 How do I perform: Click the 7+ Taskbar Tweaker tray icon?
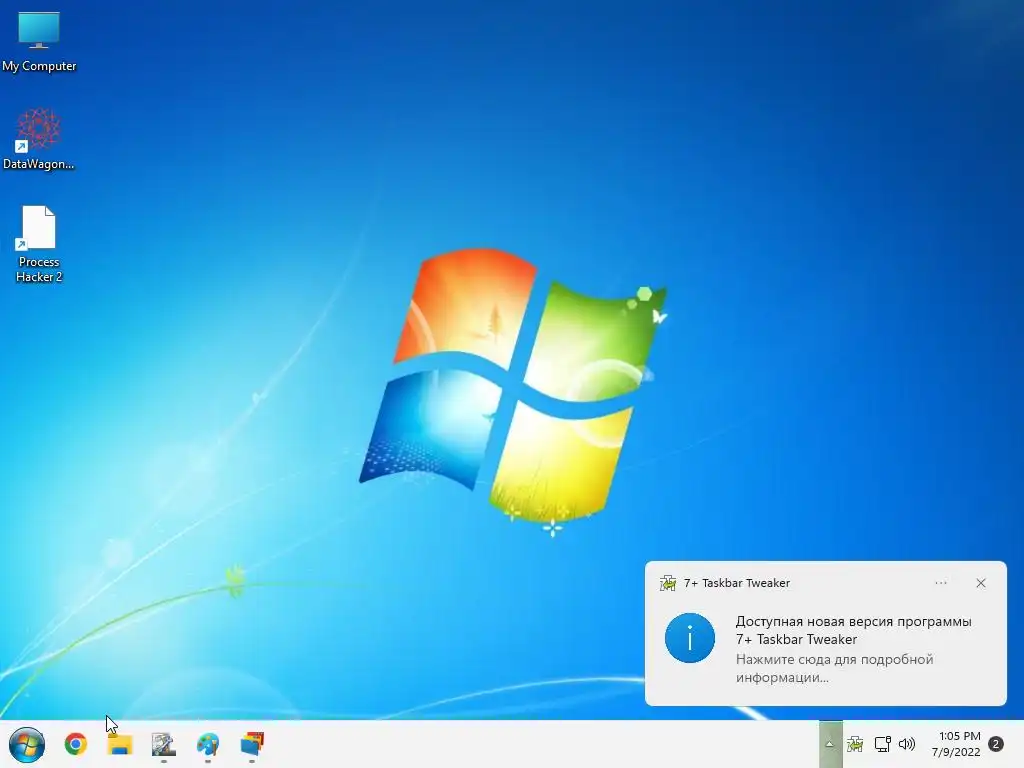[x=855, y=744]
